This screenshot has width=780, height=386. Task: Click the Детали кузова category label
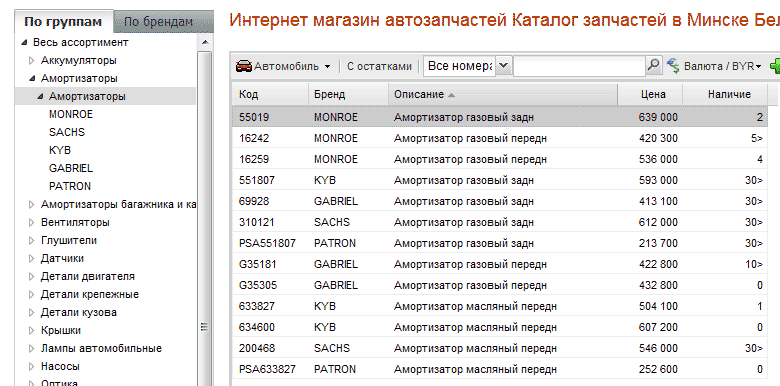79,312
